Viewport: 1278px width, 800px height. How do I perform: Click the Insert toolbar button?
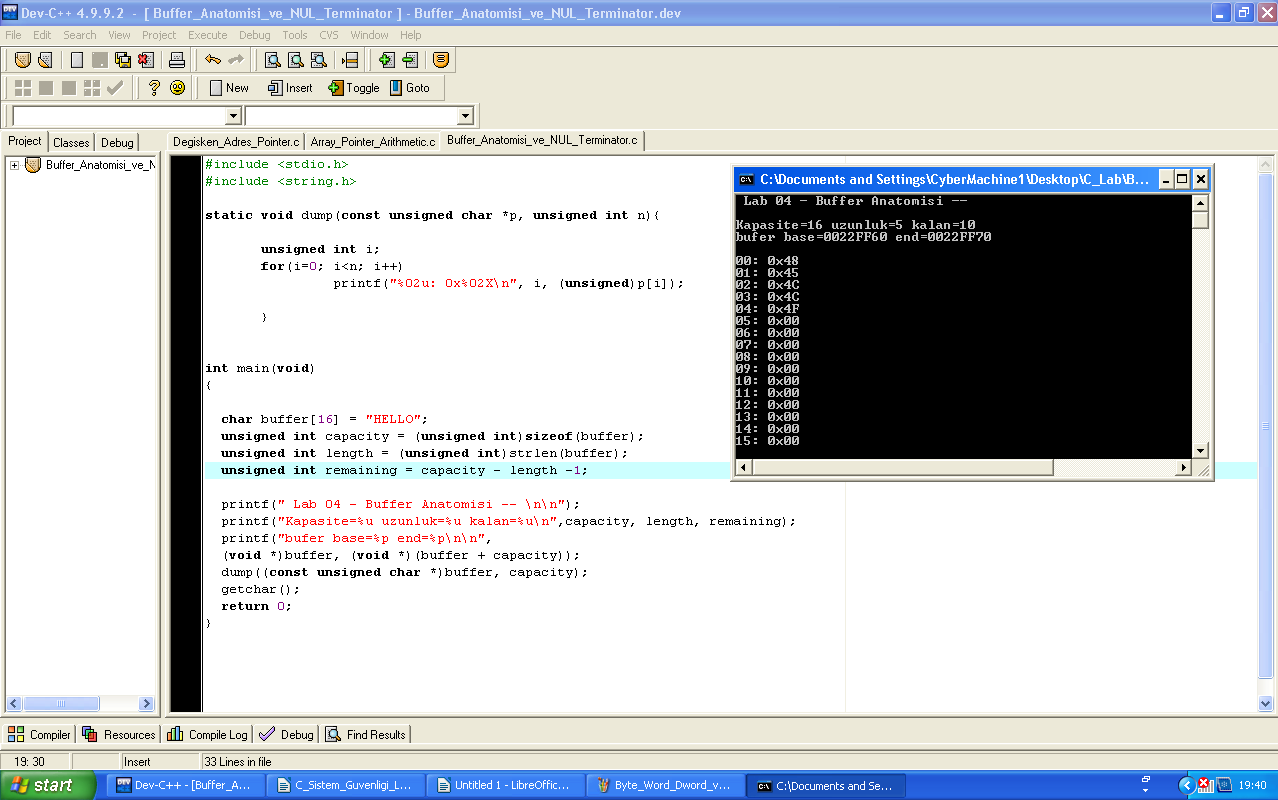pyautogui.click(x=290, y=88)
